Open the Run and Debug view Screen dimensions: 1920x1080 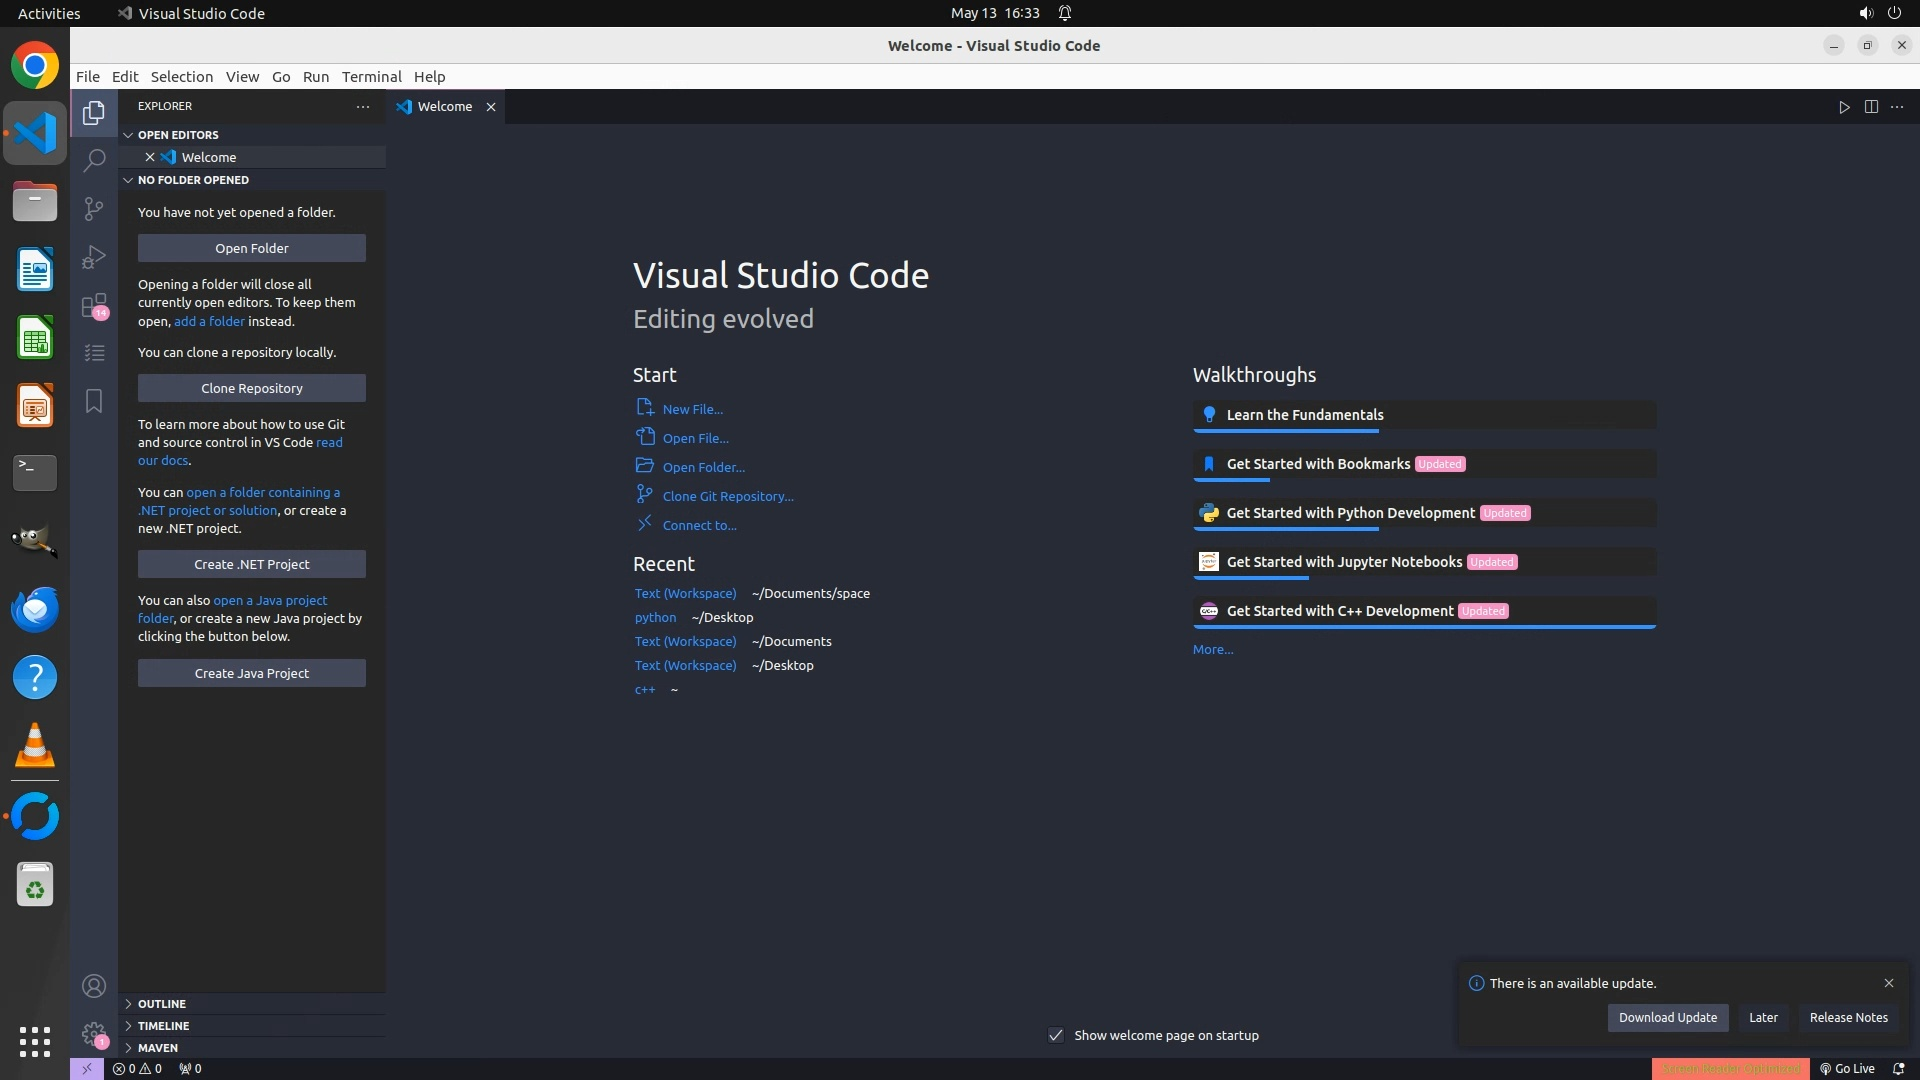click(x=94, y=257)
